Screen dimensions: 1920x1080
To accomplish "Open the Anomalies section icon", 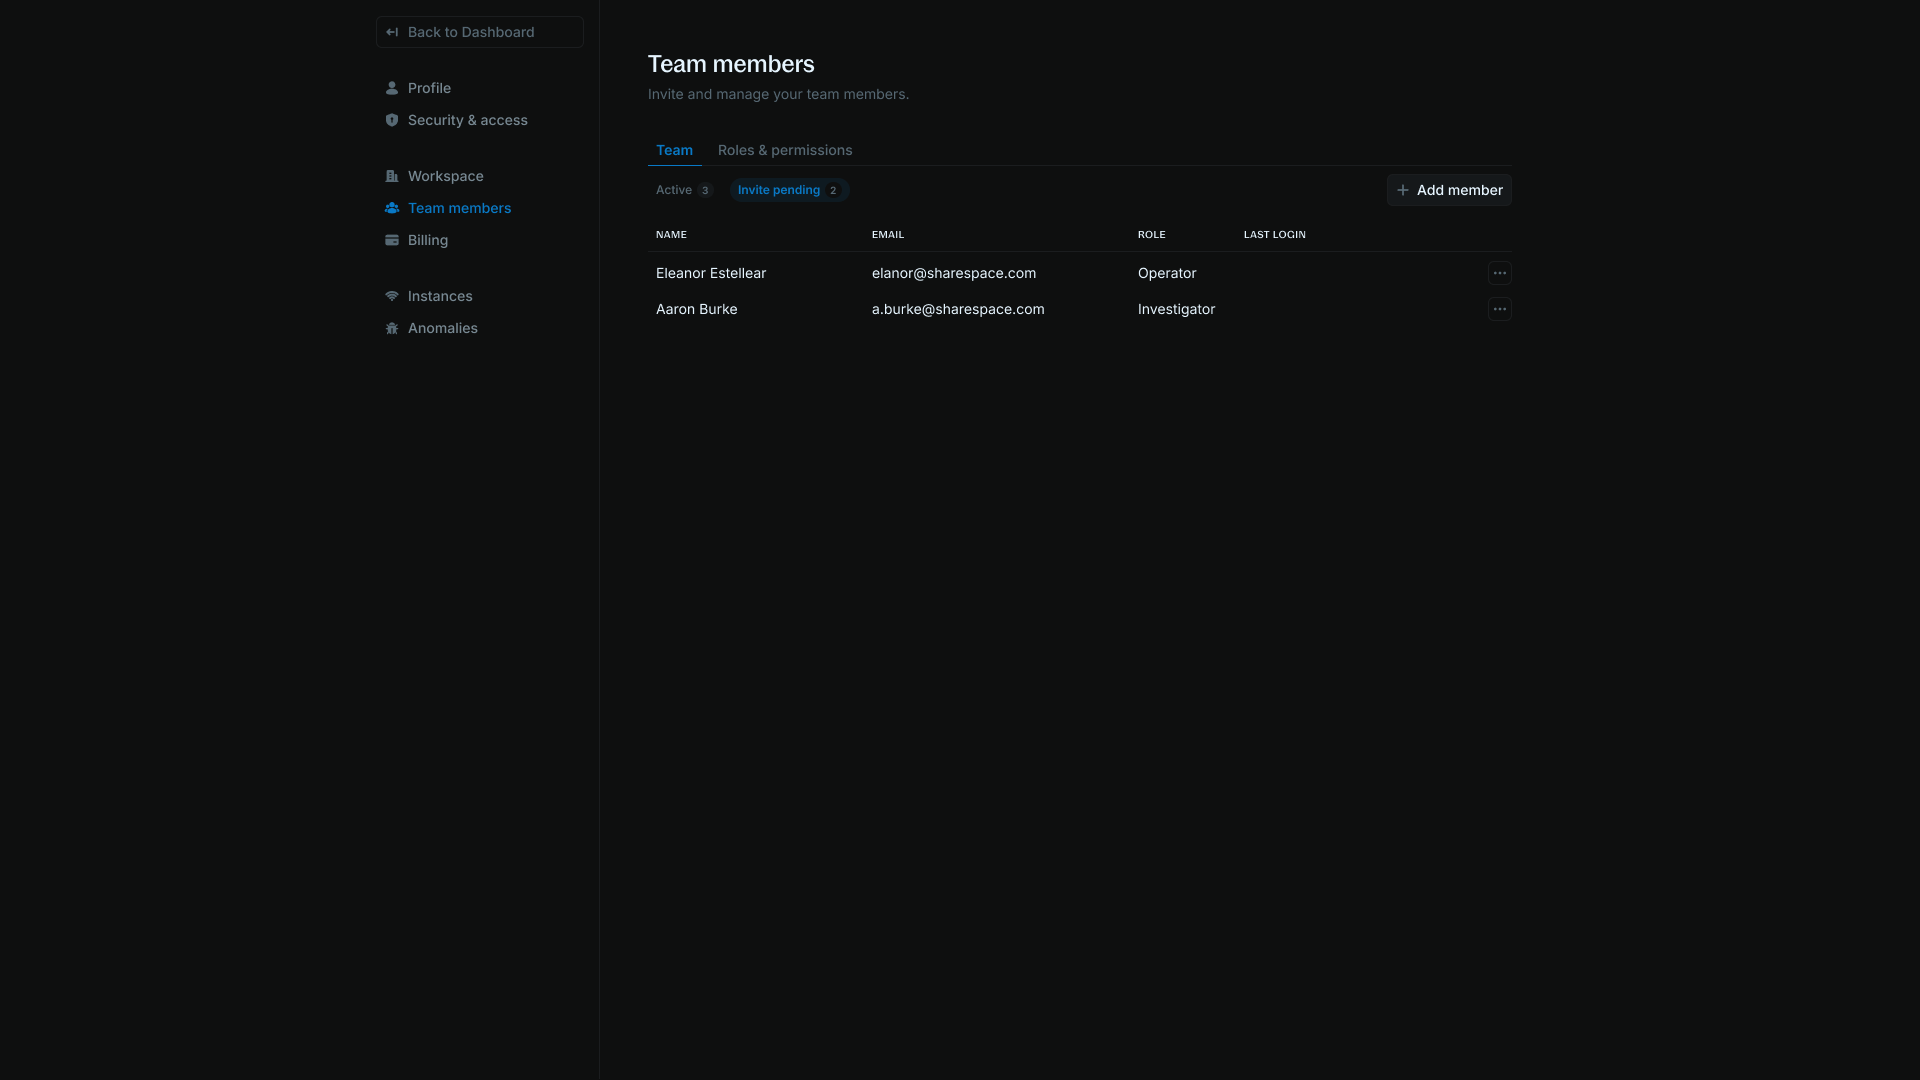I will (x=391, y=328).
